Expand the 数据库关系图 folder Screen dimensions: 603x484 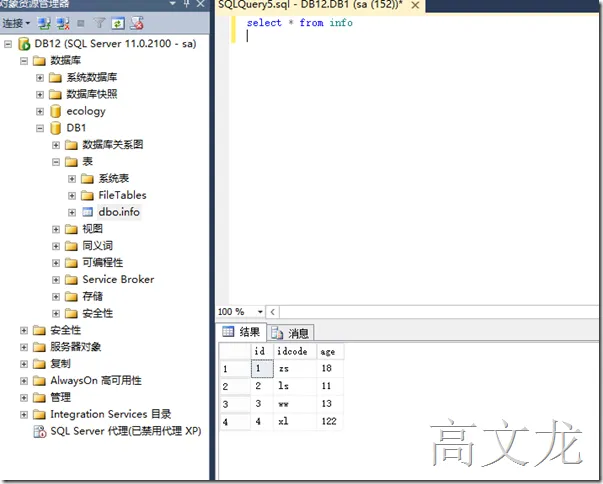pyautogui.click(x=56, y=145)
